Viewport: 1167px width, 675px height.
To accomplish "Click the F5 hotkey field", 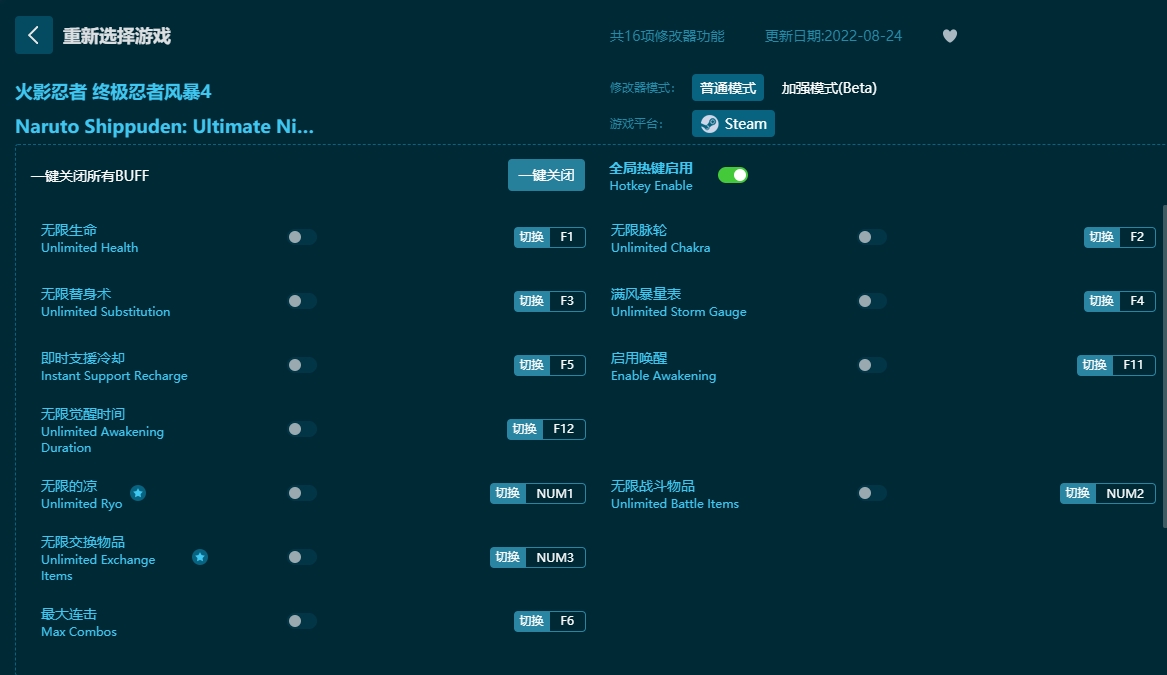I will (x=567, y=365).
